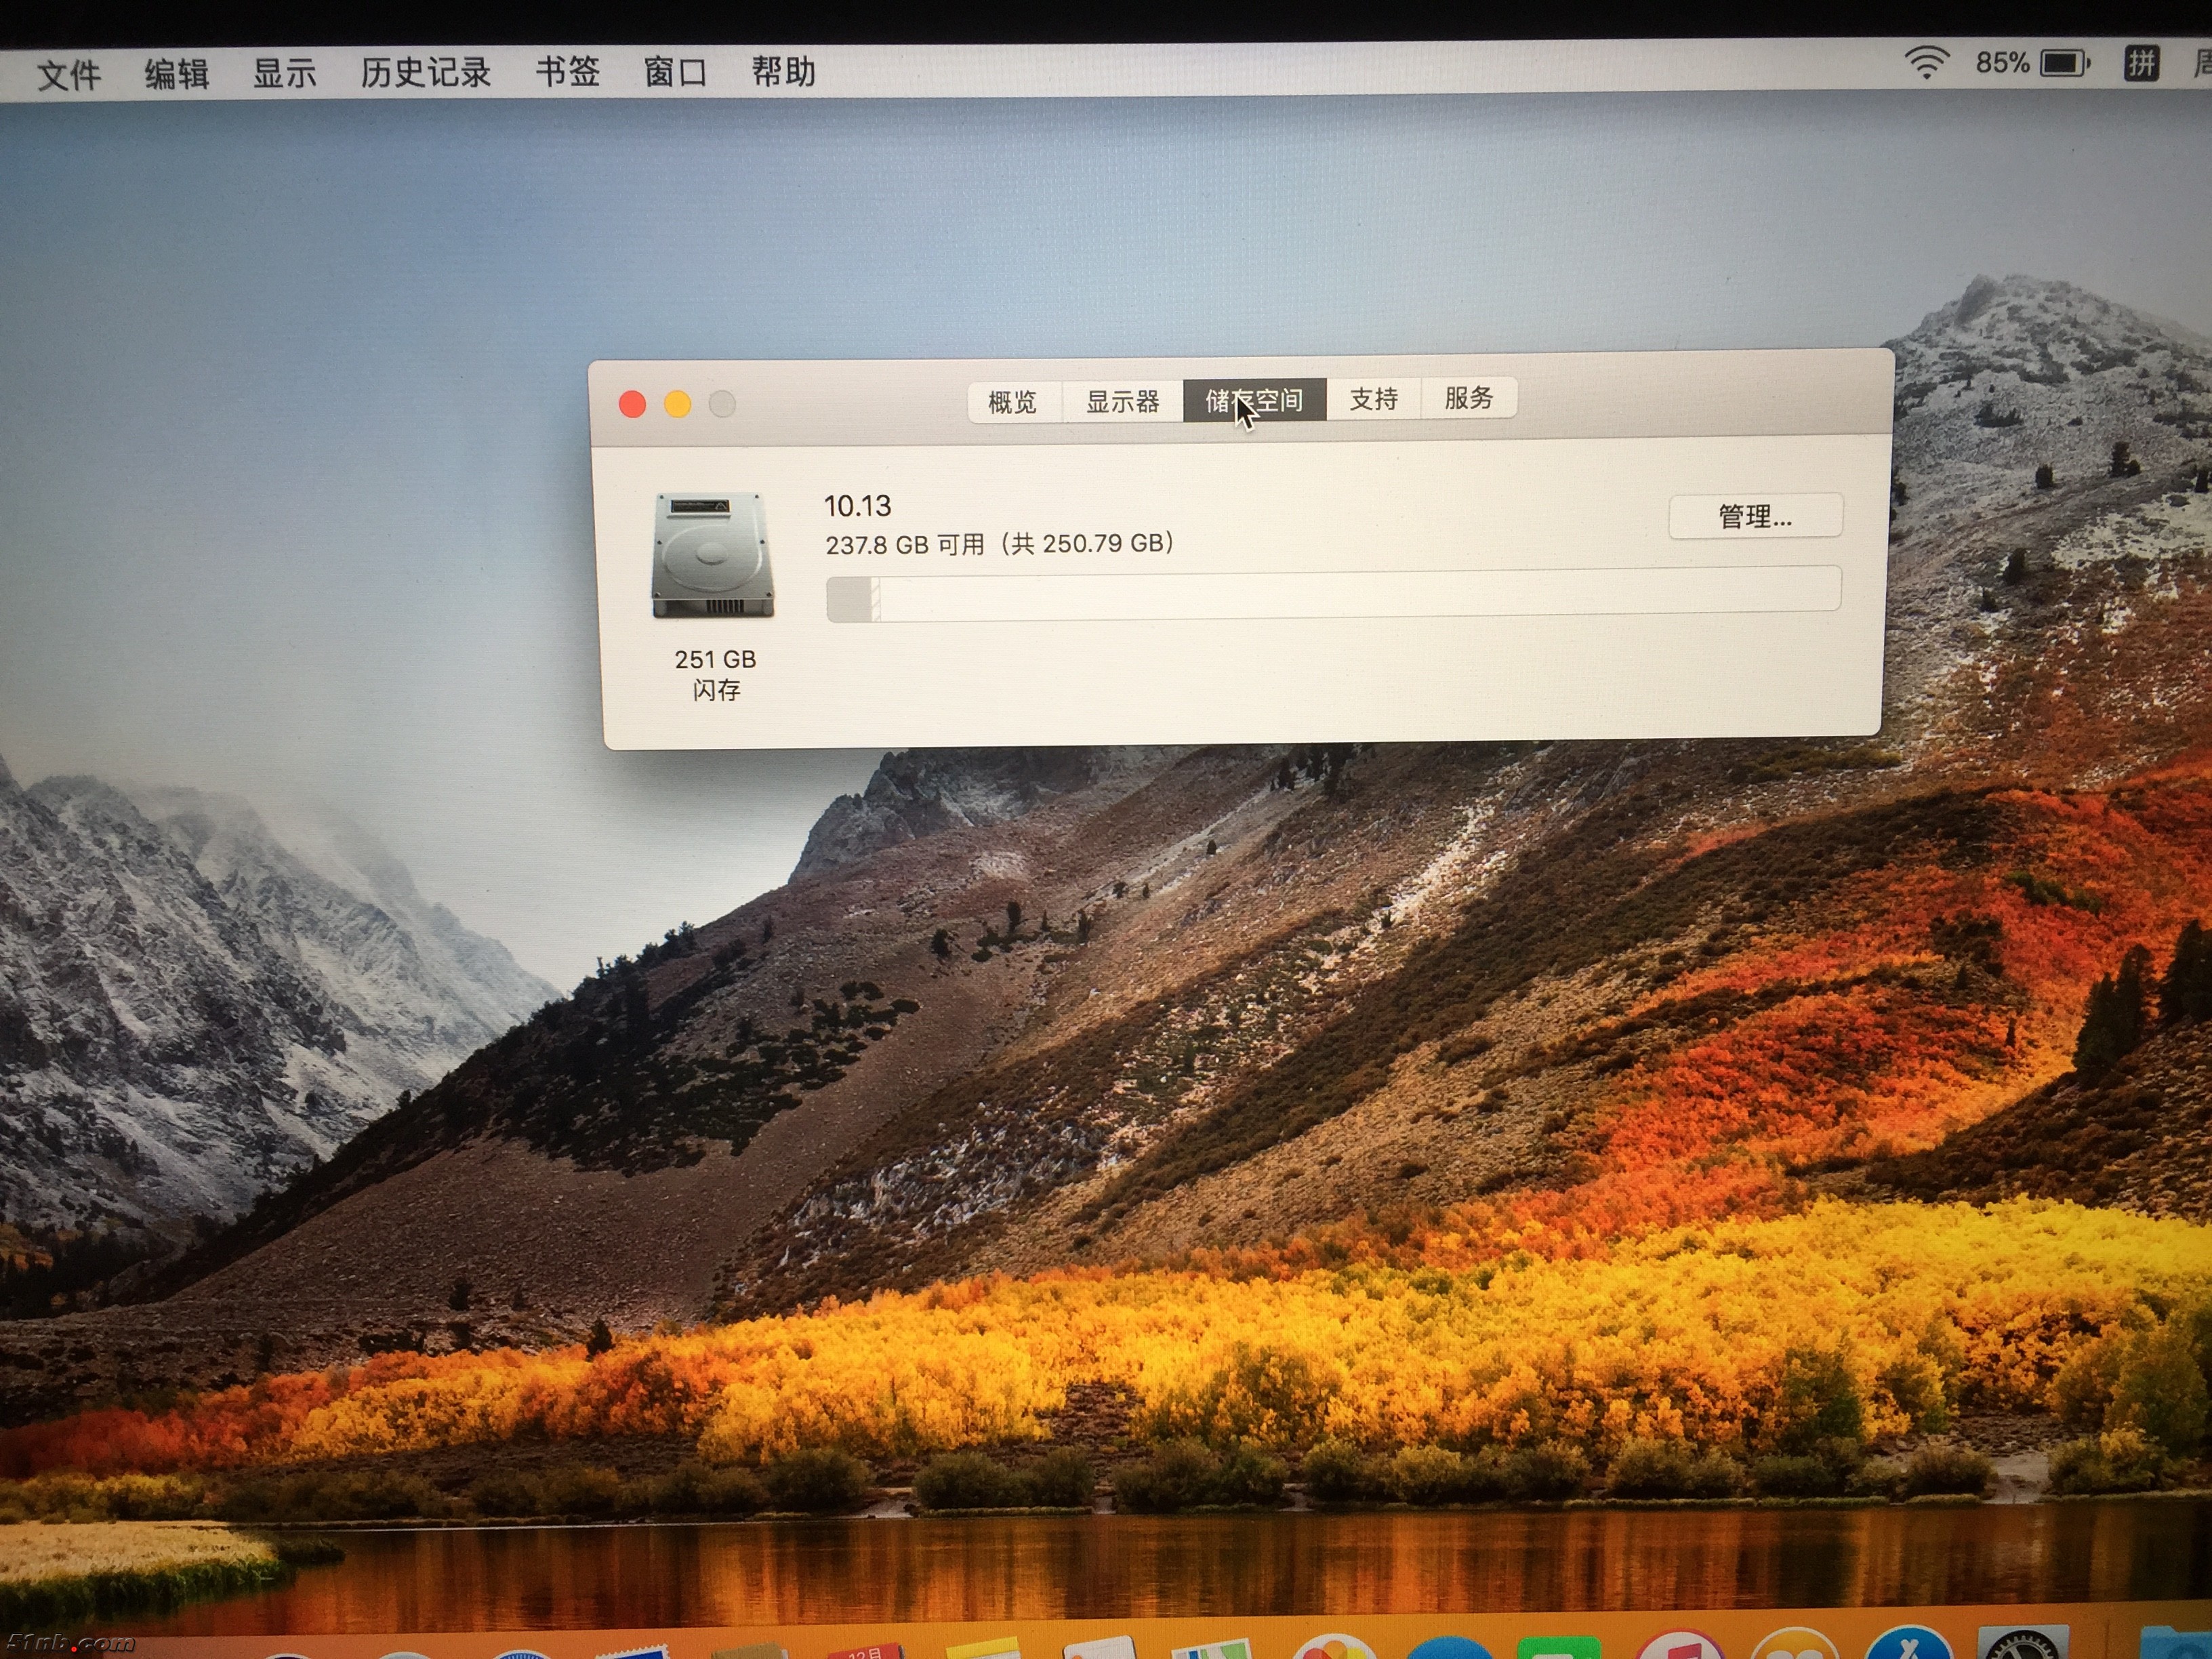Open the 文件 menu
The height and width of the screenshot is (1659, 2212).
click(69, 75)
